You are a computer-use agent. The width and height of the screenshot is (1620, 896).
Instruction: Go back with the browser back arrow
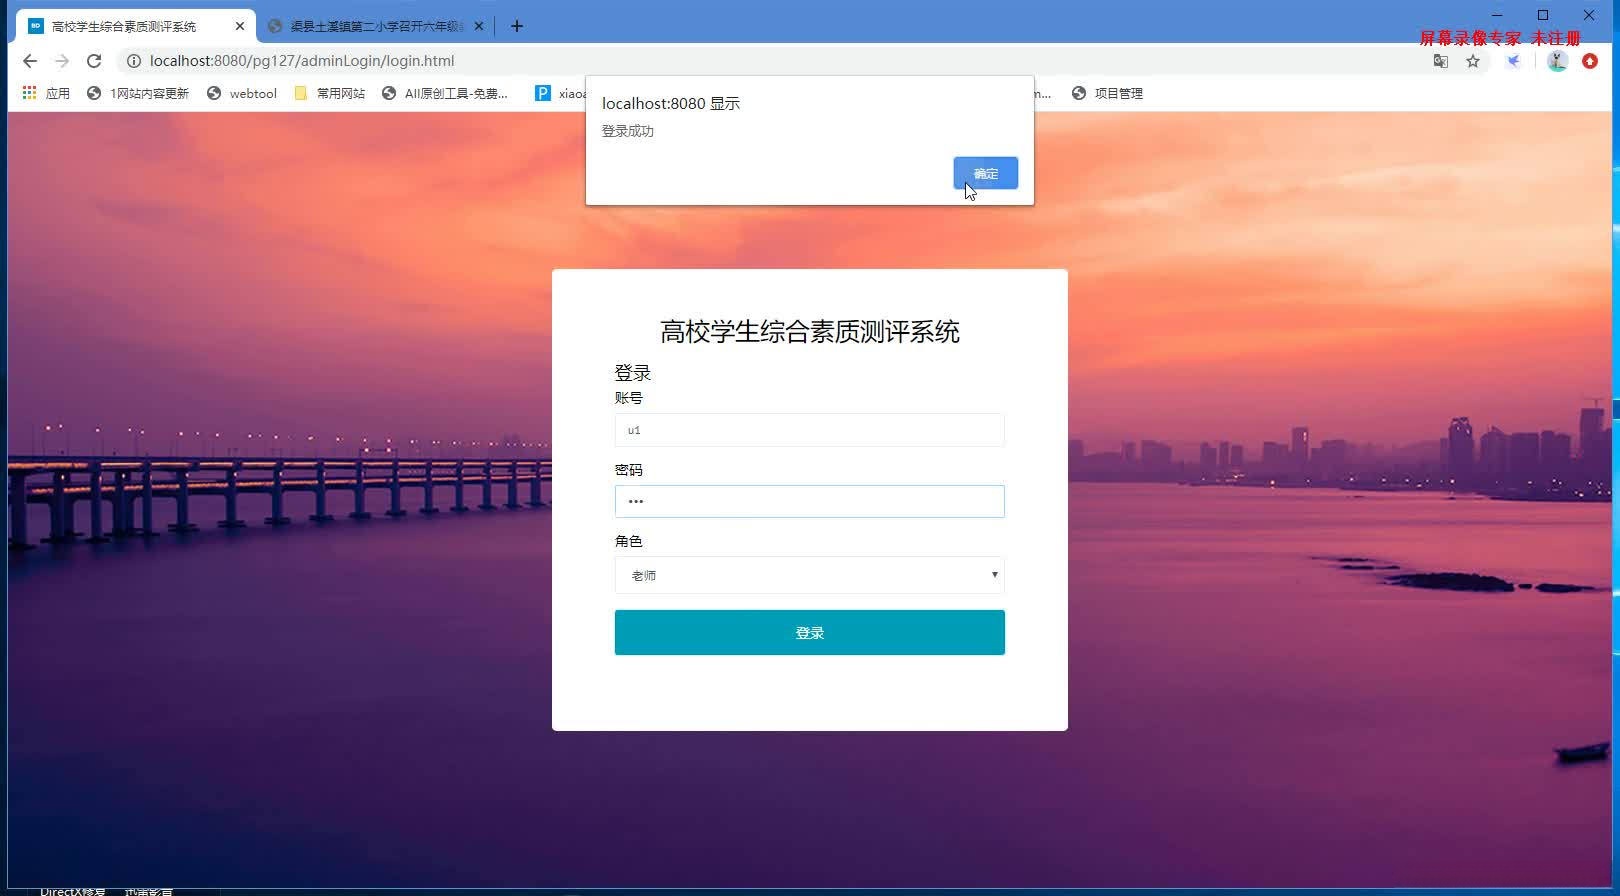point(30,61)
